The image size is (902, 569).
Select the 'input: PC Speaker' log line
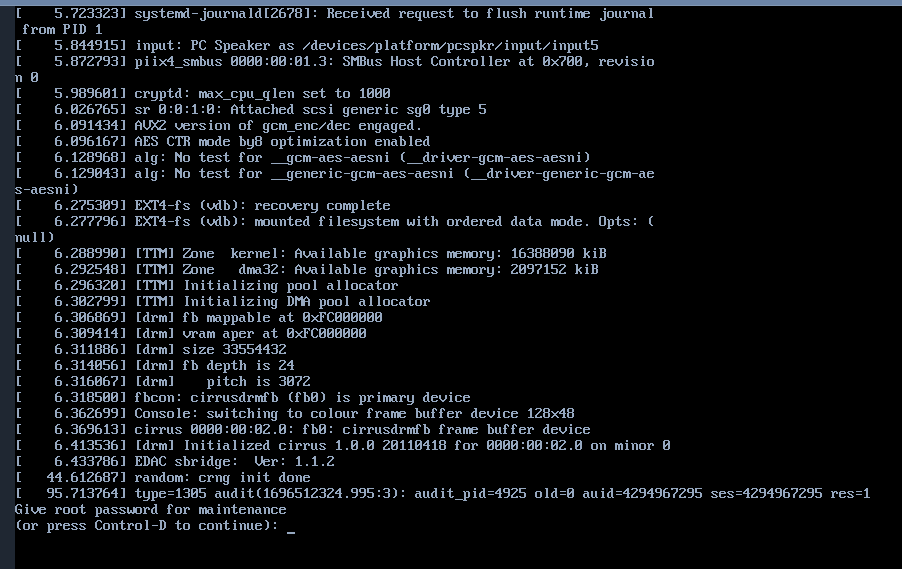tap(307, 45)
